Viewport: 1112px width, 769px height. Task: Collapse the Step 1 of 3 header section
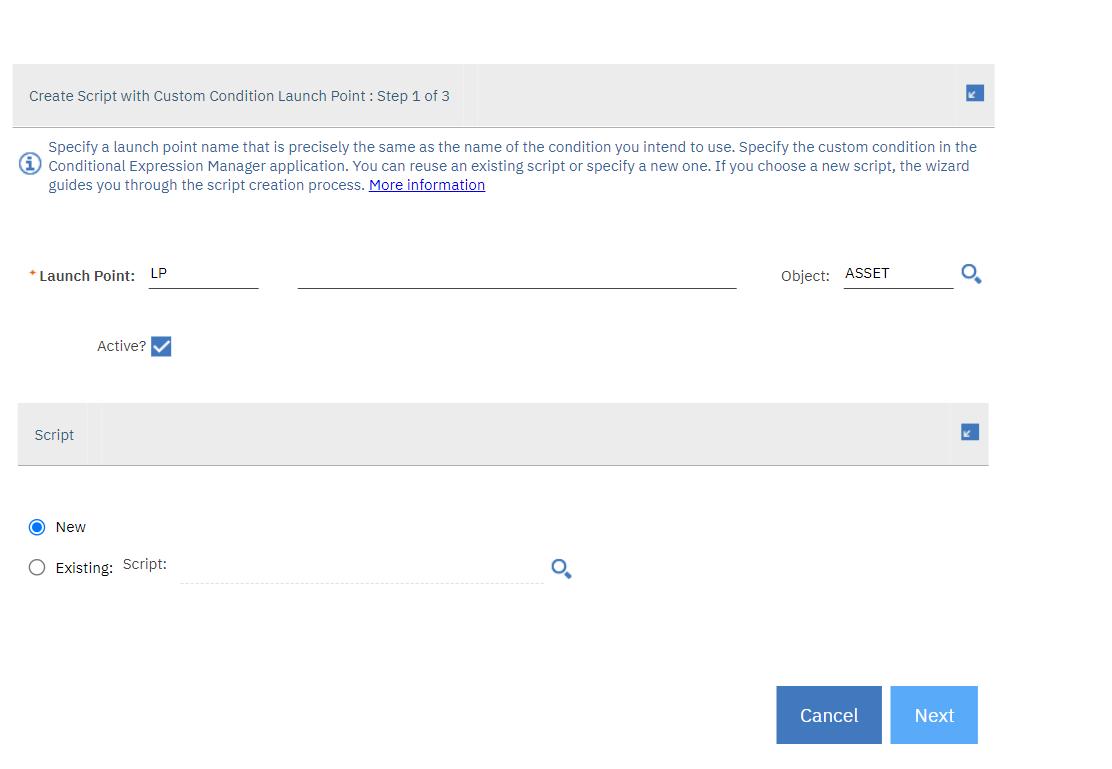point(973,92)
